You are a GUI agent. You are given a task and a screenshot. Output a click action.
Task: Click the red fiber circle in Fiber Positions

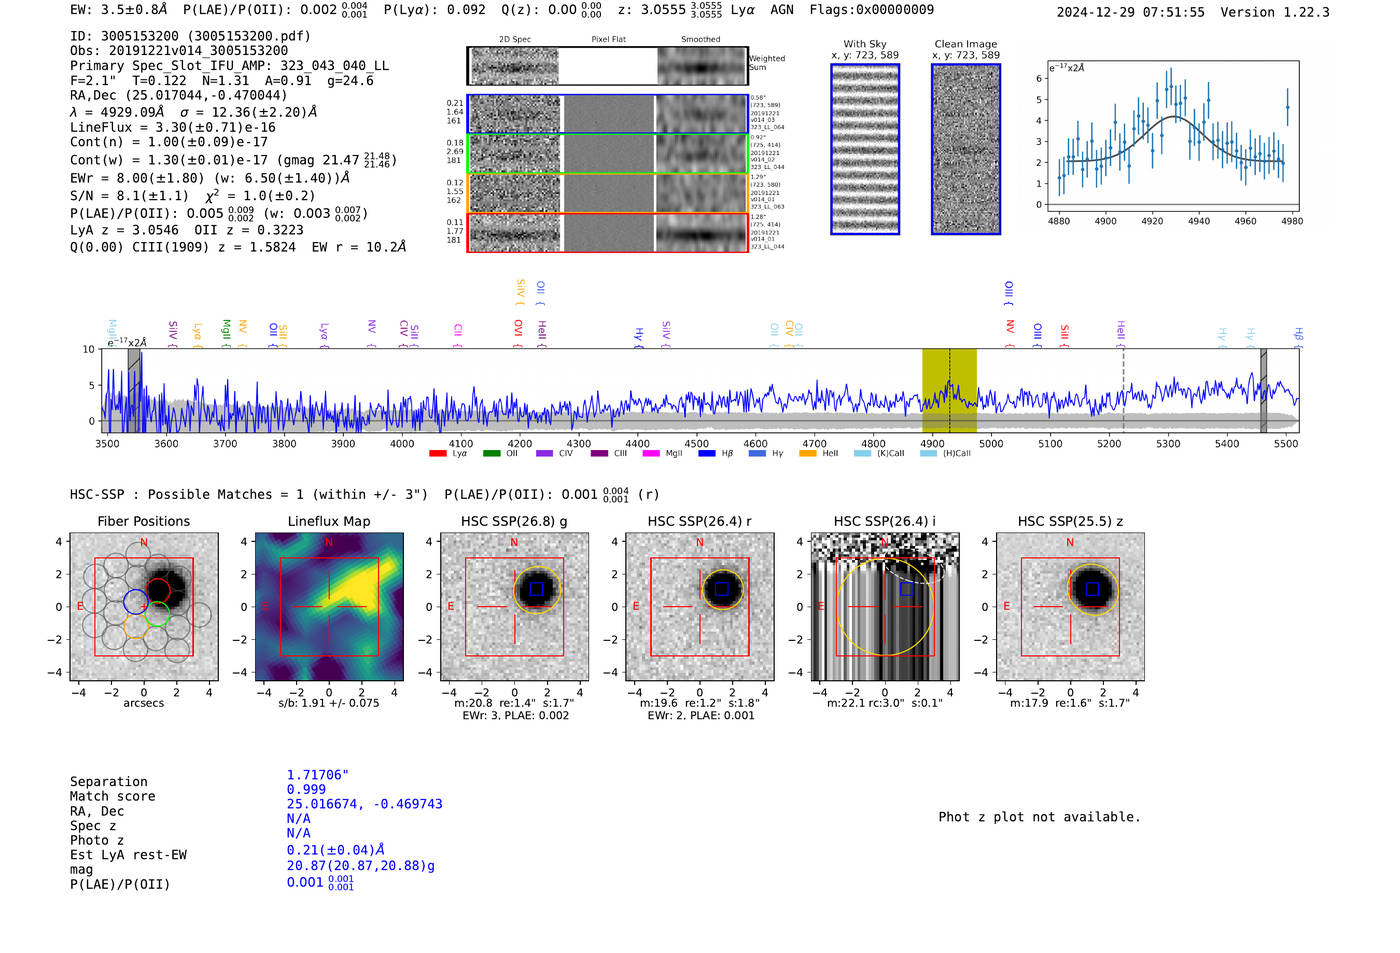click(158, 590)
